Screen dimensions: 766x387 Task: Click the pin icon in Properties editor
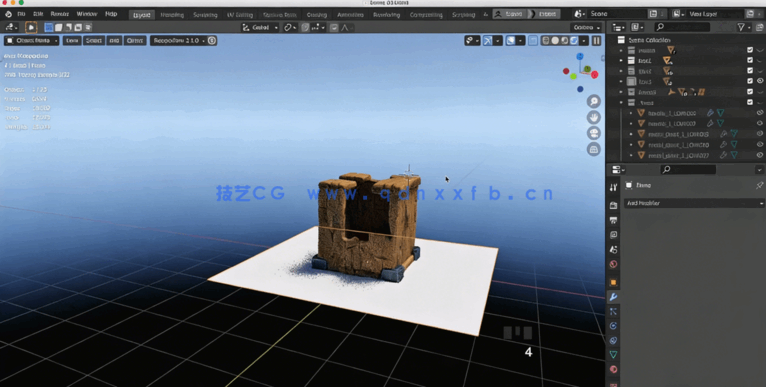[759, 186]
